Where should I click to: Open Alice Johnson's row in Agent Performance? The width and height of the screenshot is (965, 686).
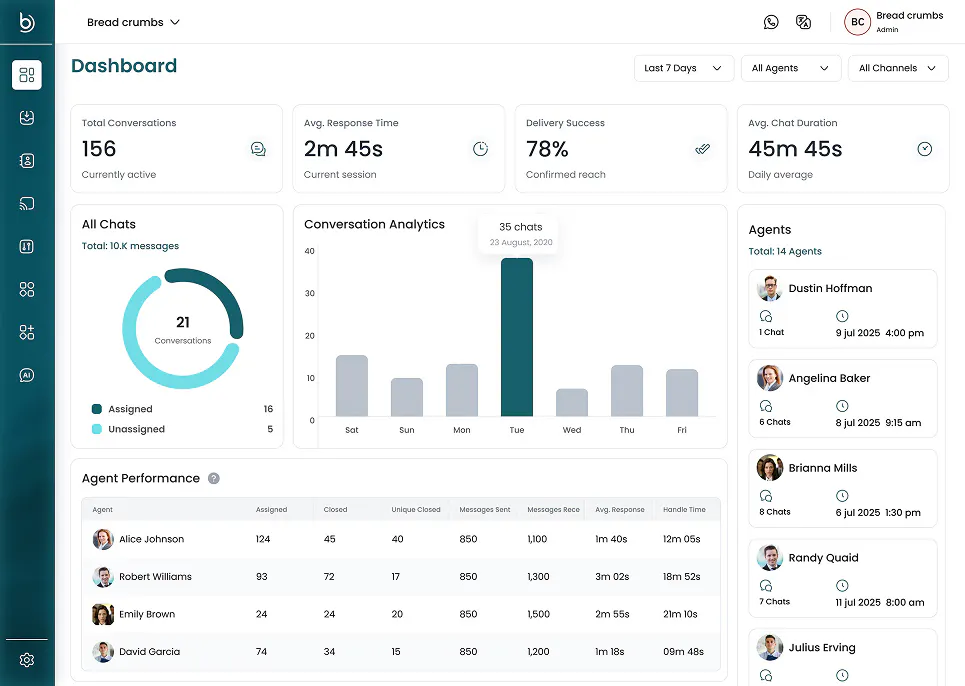[401, 539]
